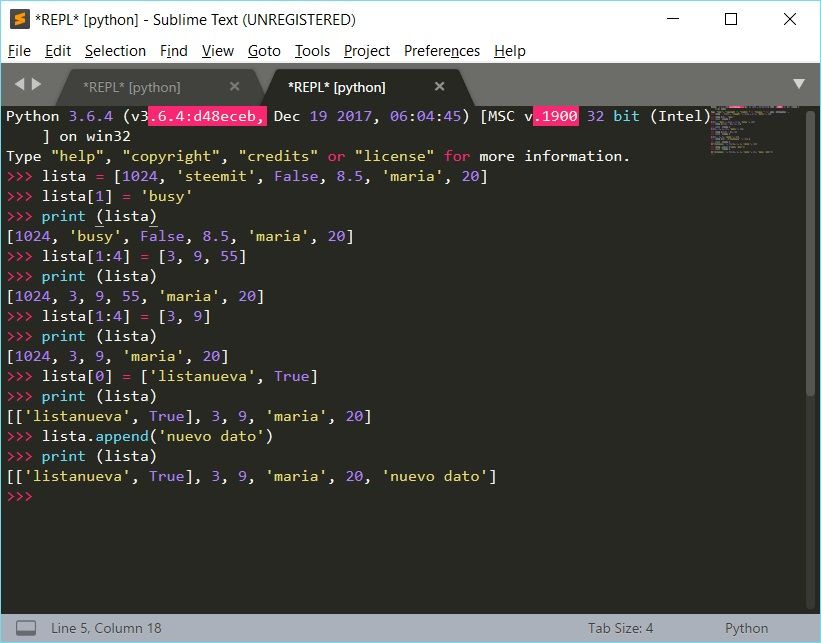Go to previous tab using left arrow
This screenshot has height=643, width=821.
click(x=19, y=84)
